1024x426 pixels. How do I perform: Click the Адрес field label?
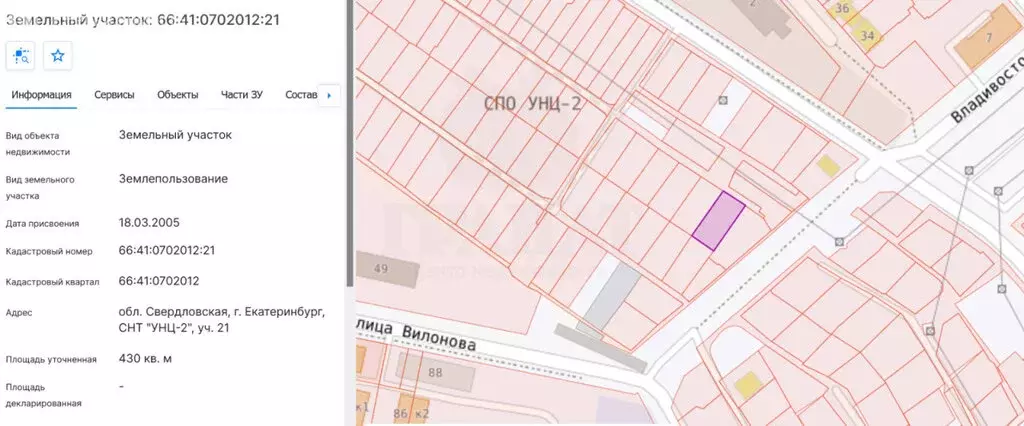(19, 313)
